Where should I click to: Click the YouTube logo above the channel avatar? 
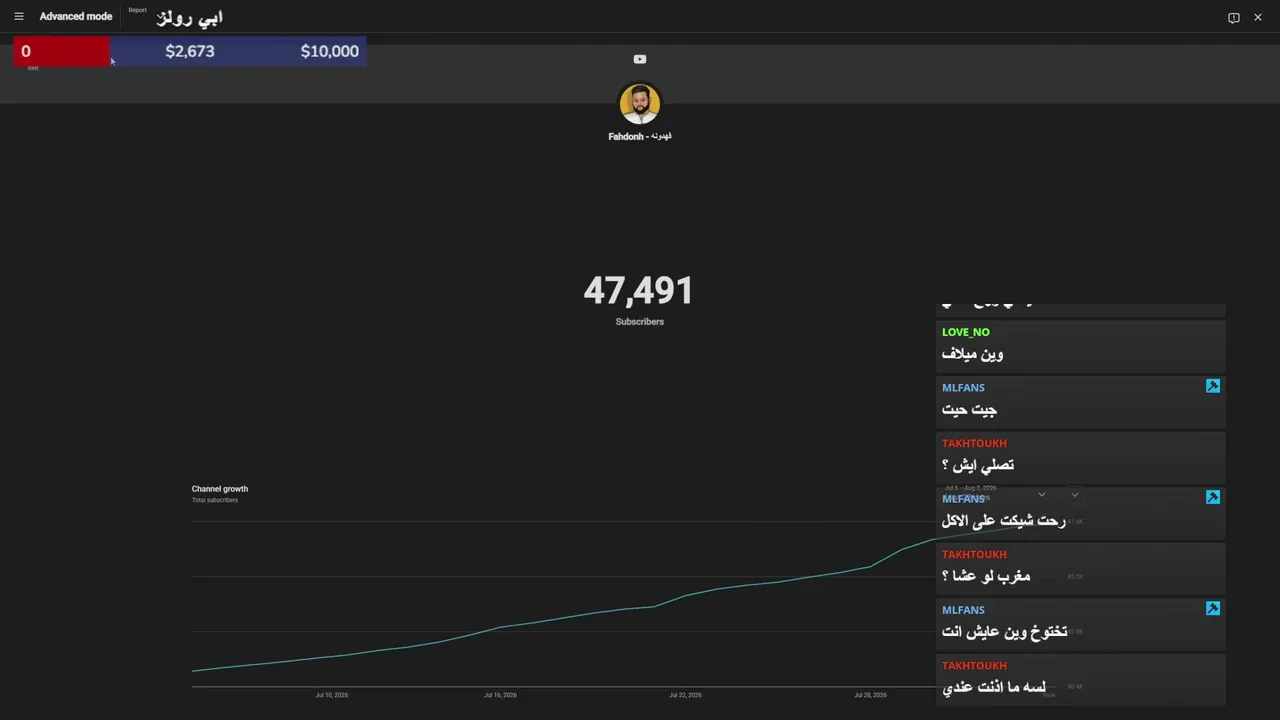tap(640, 59)
